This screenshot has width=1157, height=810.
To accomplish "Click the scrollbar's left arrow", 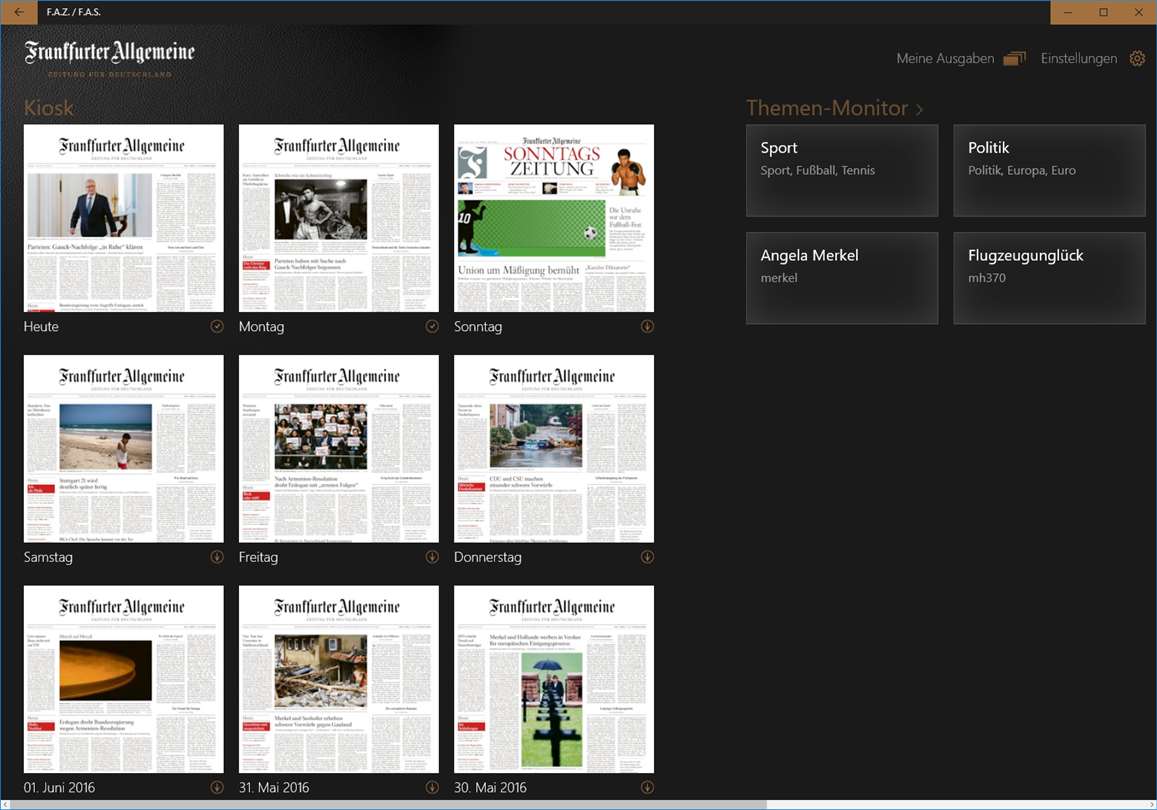I will click(x=5, y=804).
